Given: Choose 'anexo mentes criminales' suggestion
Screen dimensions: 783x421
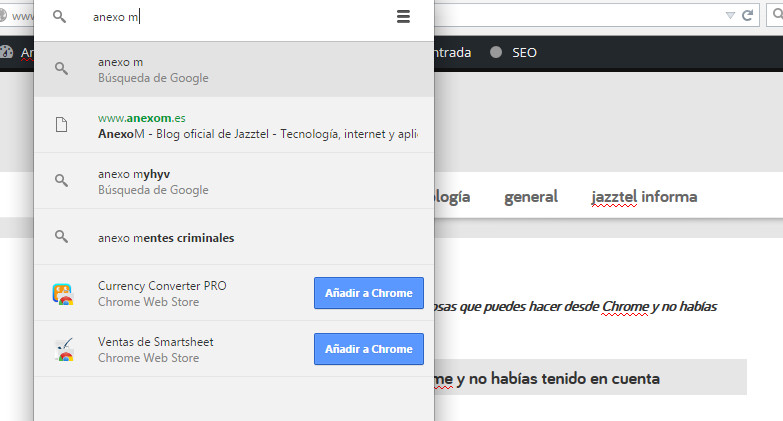Looking at the screenshot, I should pos(234,237).
